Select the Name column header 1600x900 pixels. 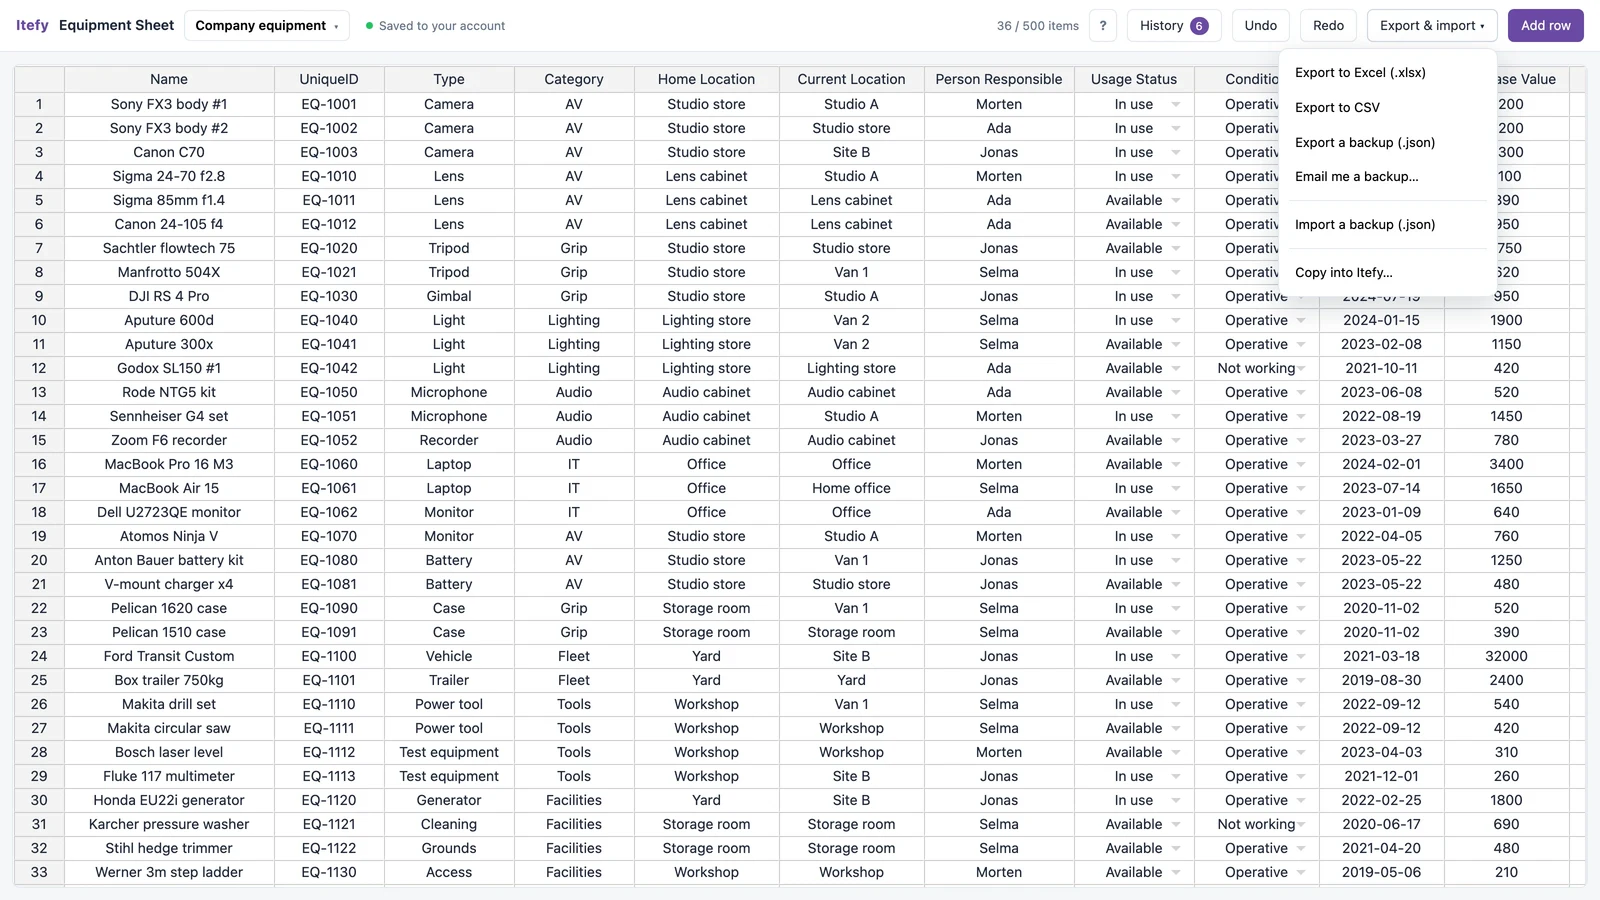169,79
